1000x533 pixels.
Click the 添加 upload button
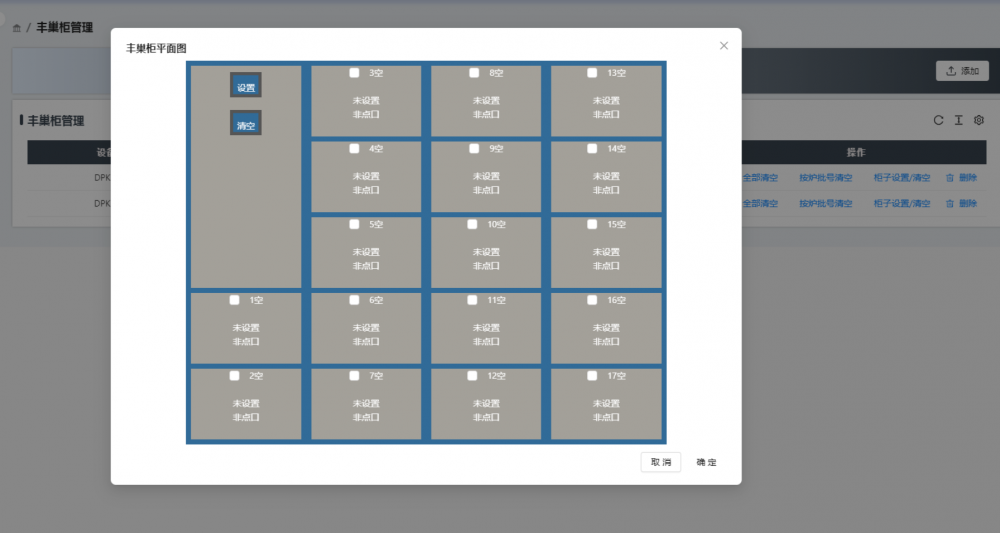pyautogui.click(x=961, y=71)
